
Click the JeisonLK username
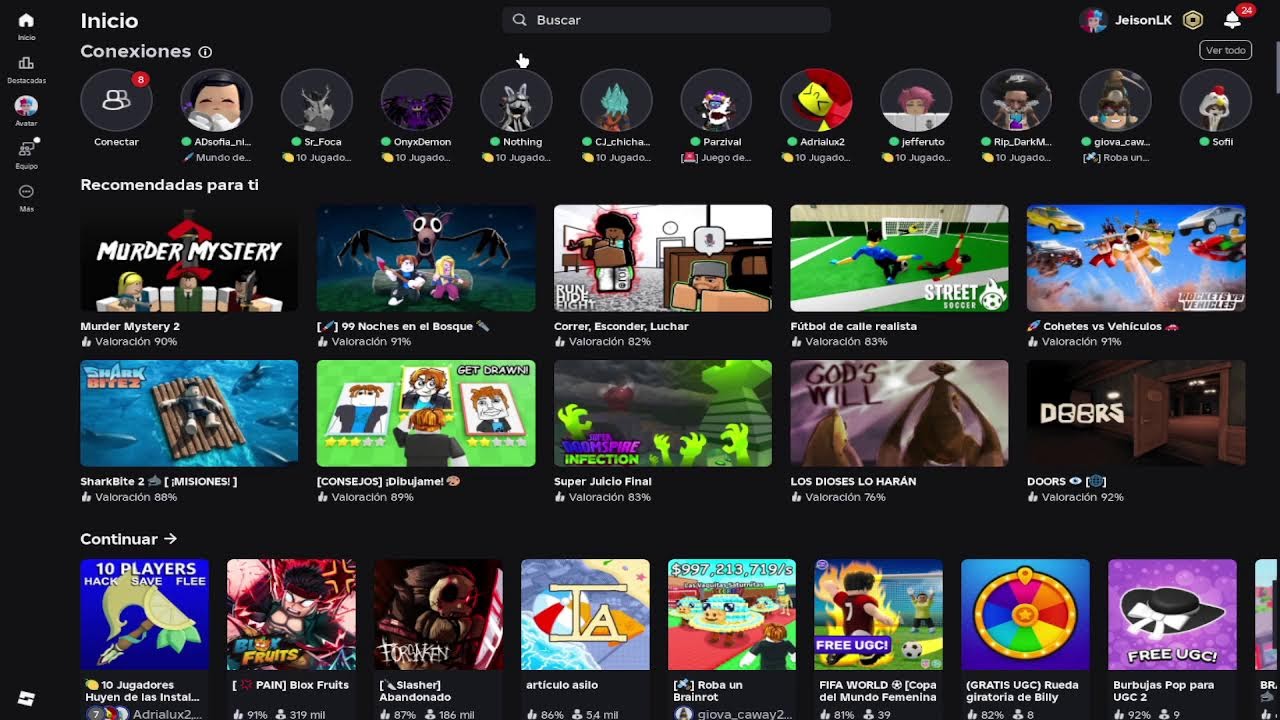click(x=1143, y=20)
